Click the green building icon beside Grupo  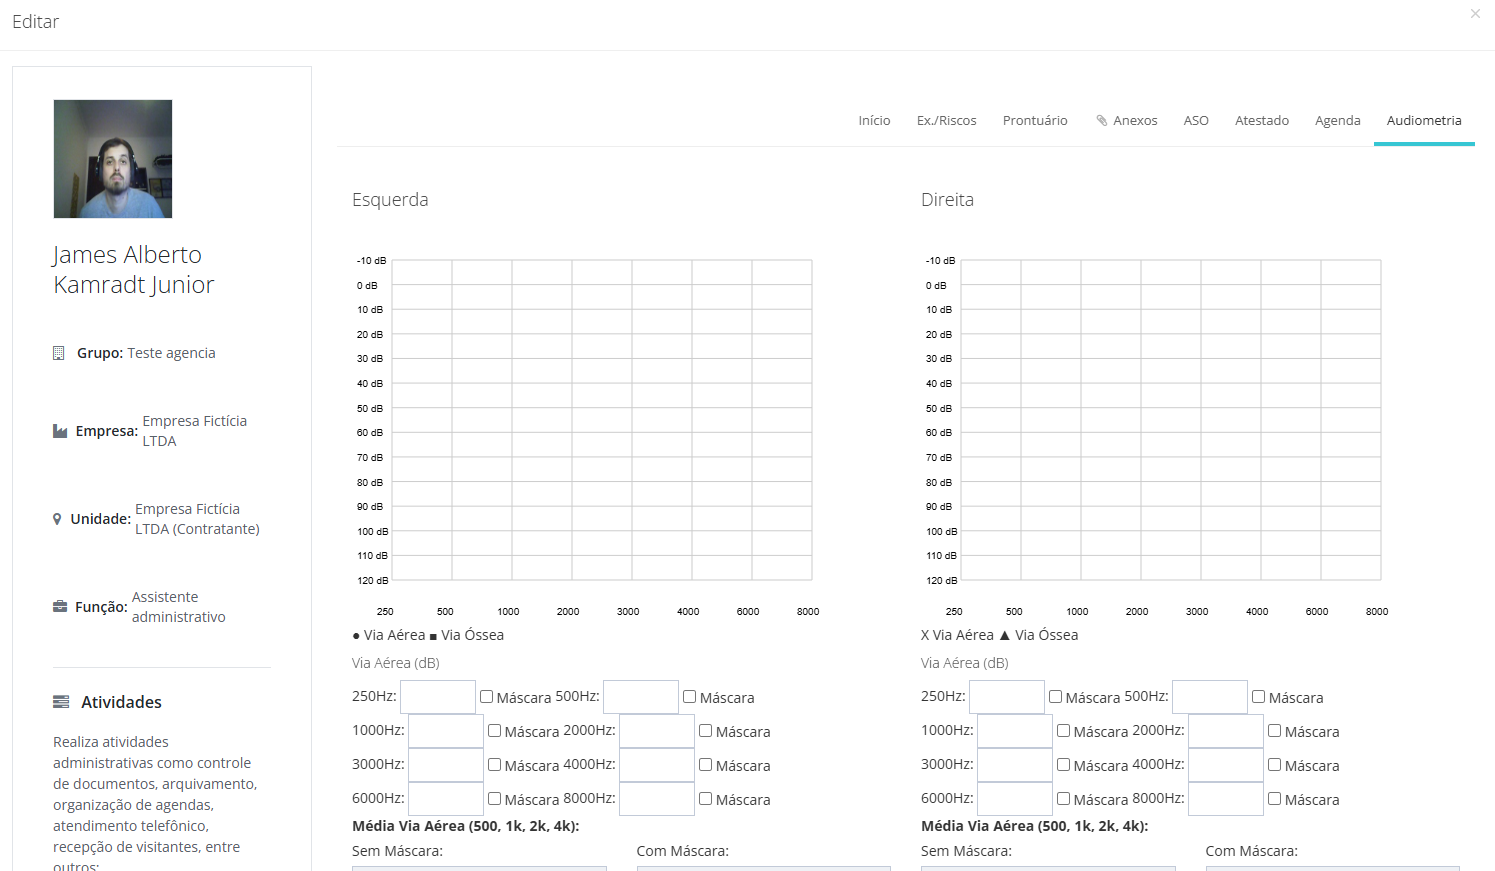(58, 353)
